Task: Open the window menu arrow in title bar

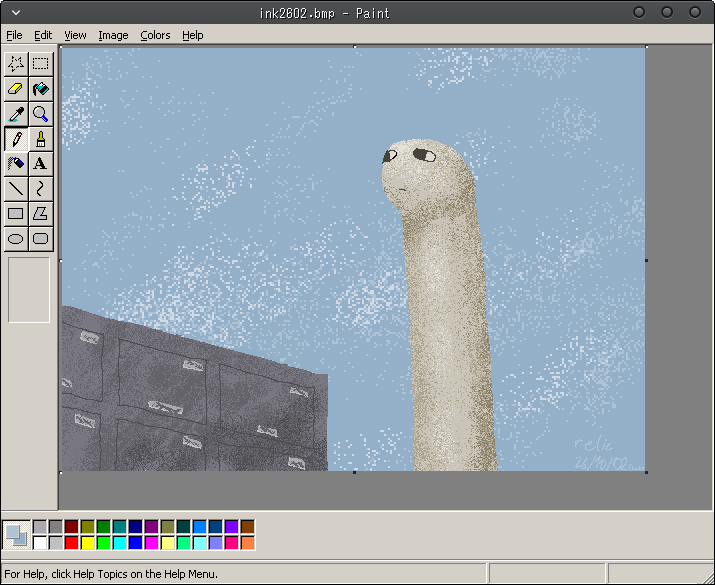Action: click(x=16, y=13)
